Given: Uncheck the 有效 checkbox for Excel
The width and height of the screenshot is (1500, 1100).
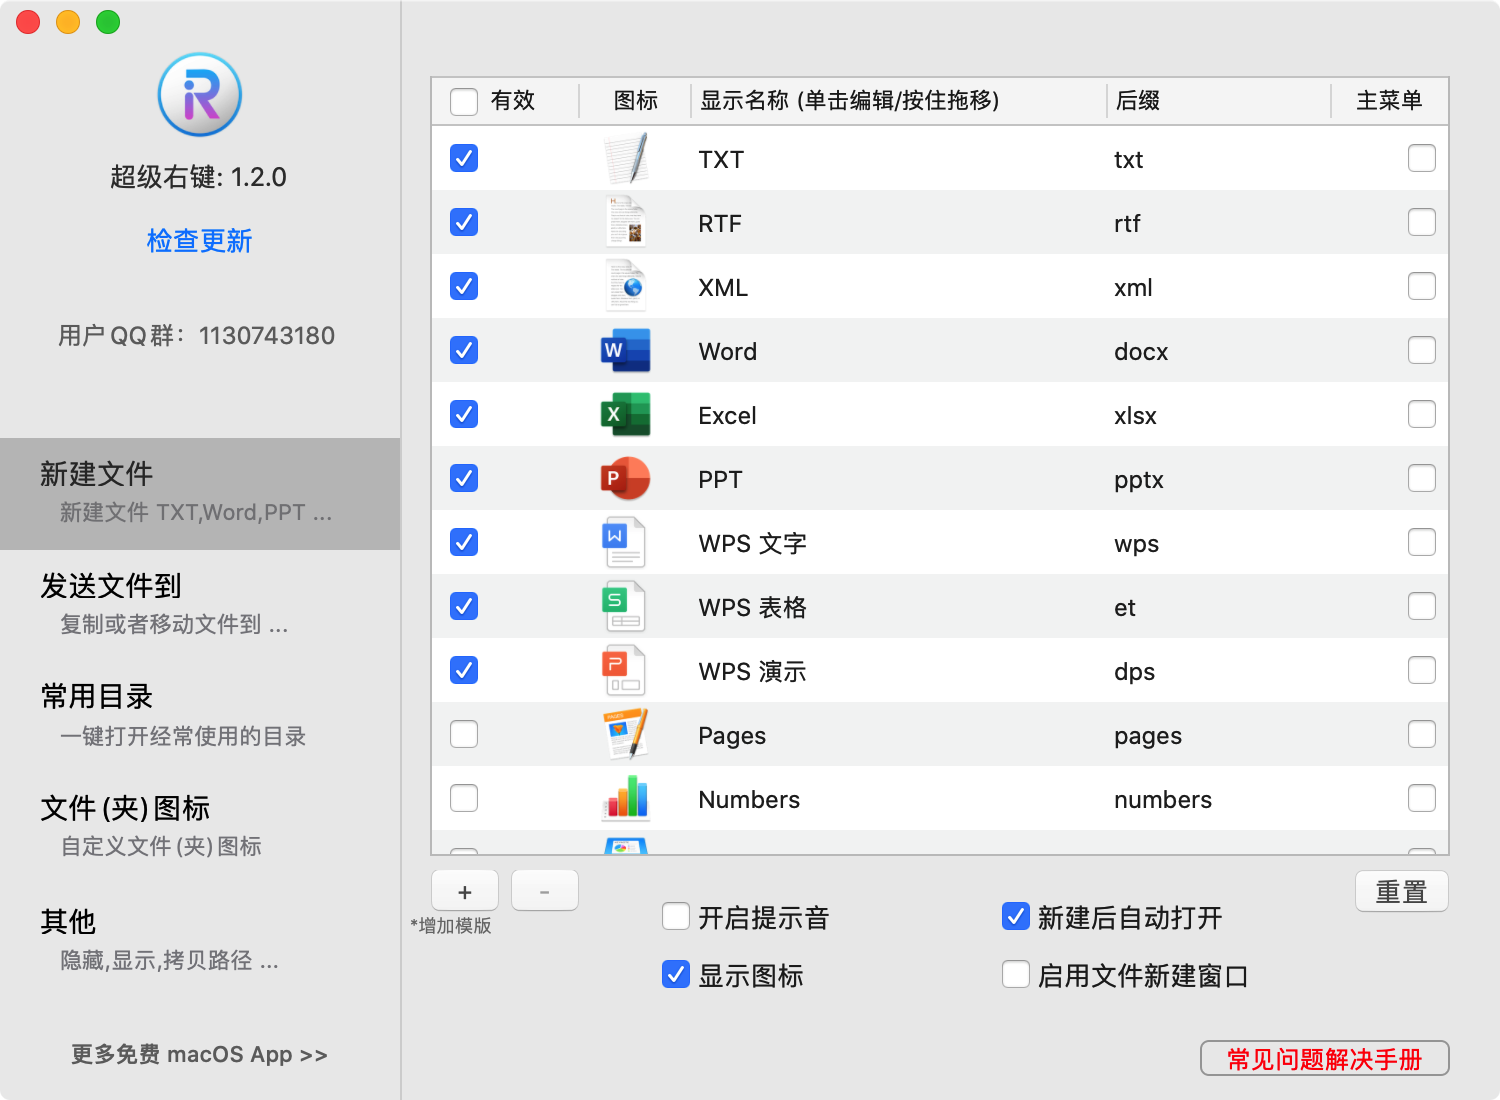Looking at the screenshot, I should (464, 414).
